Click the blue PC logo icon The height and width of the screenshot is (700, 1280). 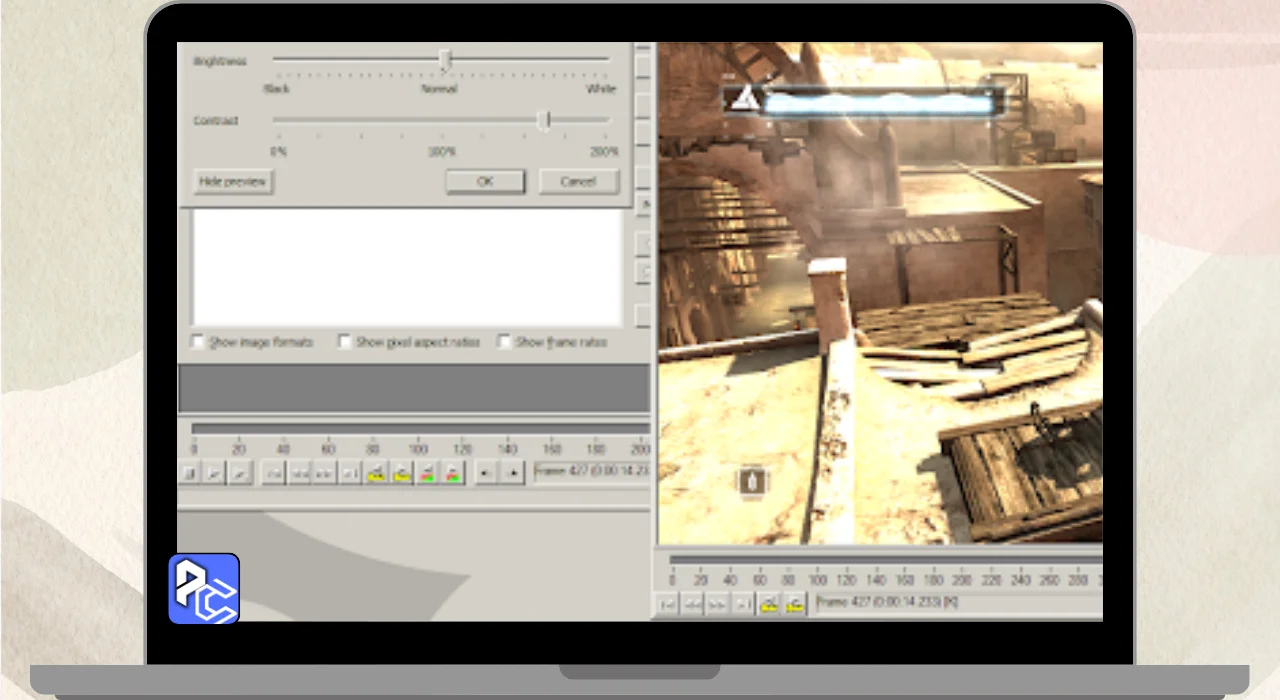coord(204,589)
